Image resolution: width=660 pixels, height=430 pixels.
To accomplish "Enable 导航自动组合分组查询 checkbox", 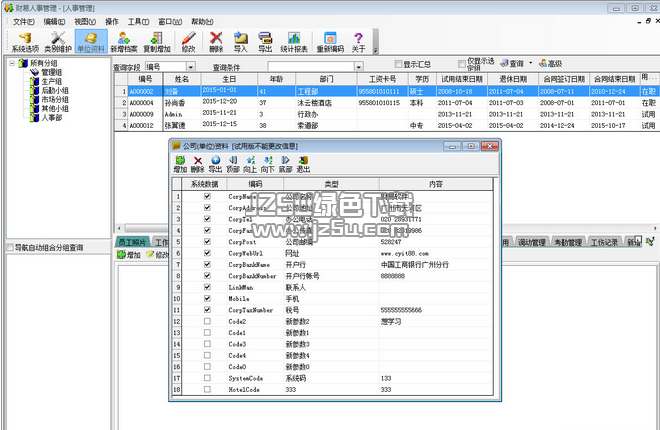I will click(10, 247).
